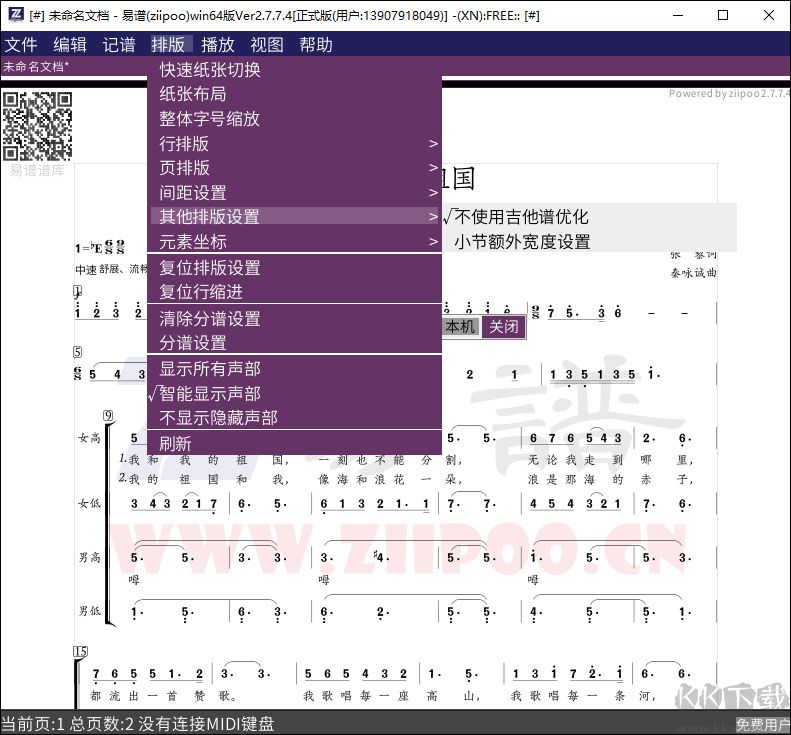The width and height of the screenshot is (791, 735).
Task: Open the 编辑 menu
Action: [x=70, y=45]
